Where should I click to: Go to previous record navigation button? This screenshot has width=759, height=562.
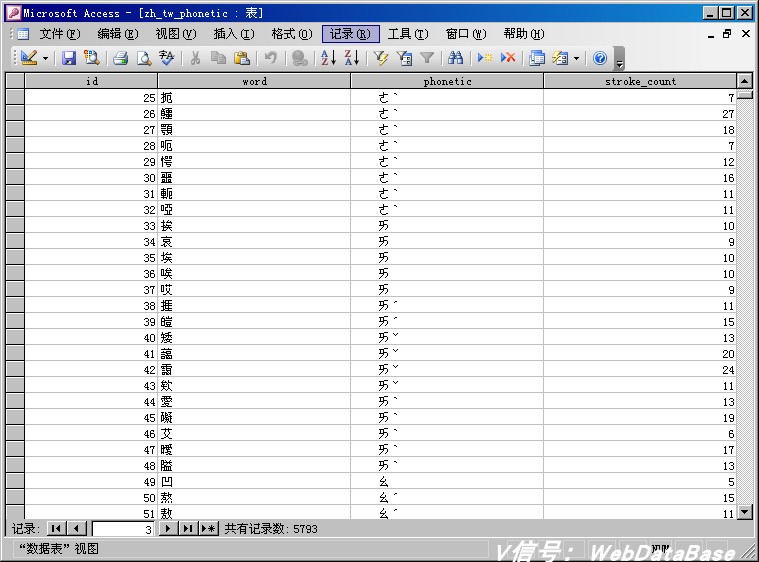pyautogui.click(x=76, y=529)
